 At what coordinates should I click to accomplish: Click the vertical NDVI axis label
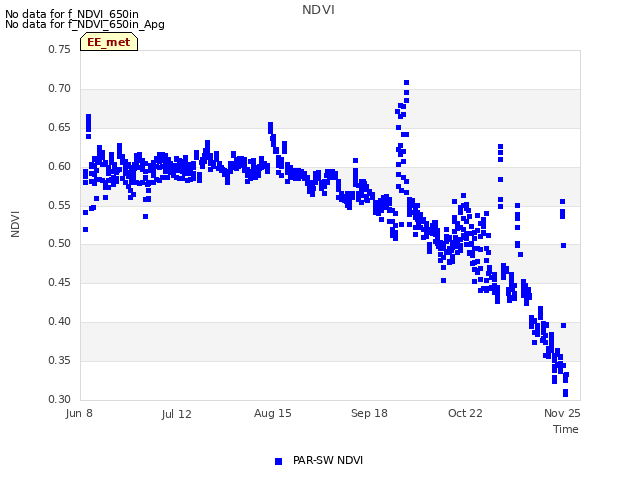15,224
